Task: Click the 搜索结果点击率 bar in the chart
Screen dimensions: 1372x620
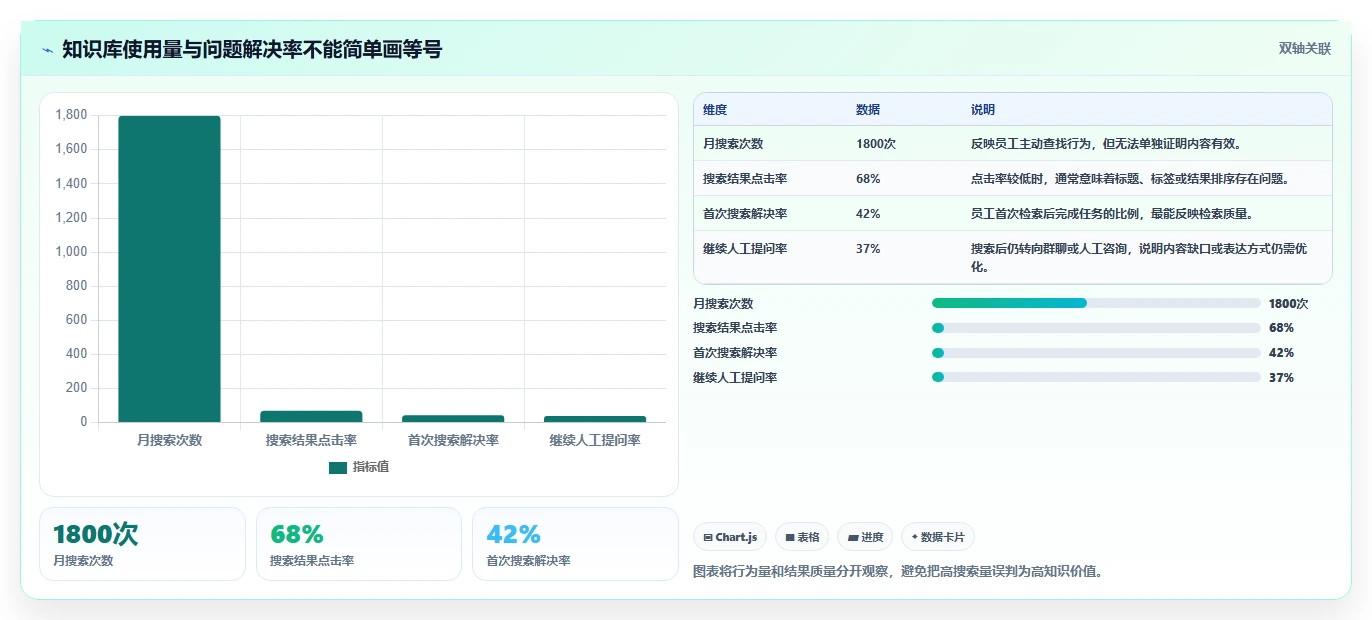Action: tap(311, 416)
